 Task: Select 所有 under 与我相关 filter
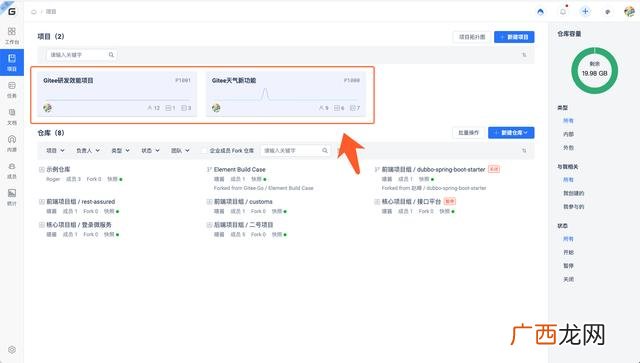[568, 180]
